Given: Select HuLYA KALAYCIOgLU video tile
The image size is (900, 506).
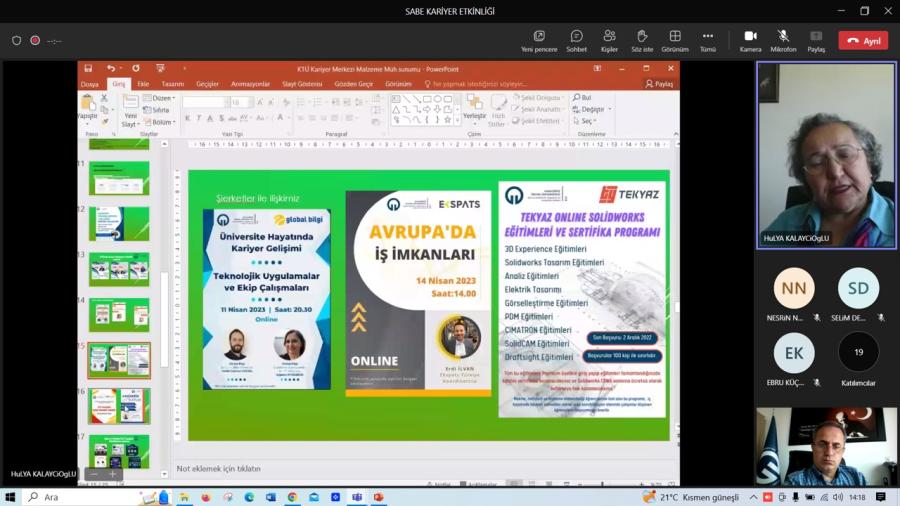Looking at the screenshot, I should pyautogui.click(x=827, y=155).
